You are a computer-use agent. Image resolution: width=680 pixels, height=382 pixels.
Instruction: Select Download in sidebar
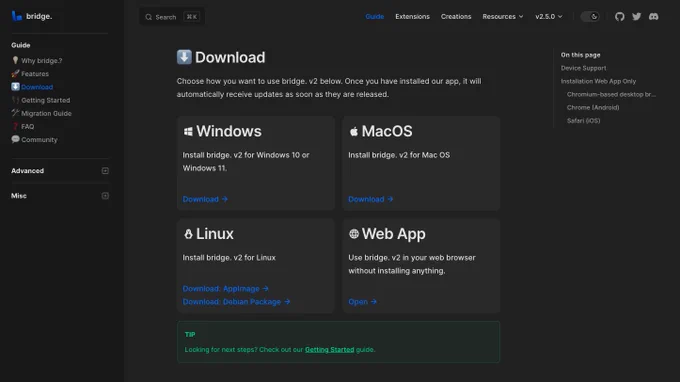(x=32, y=87)
